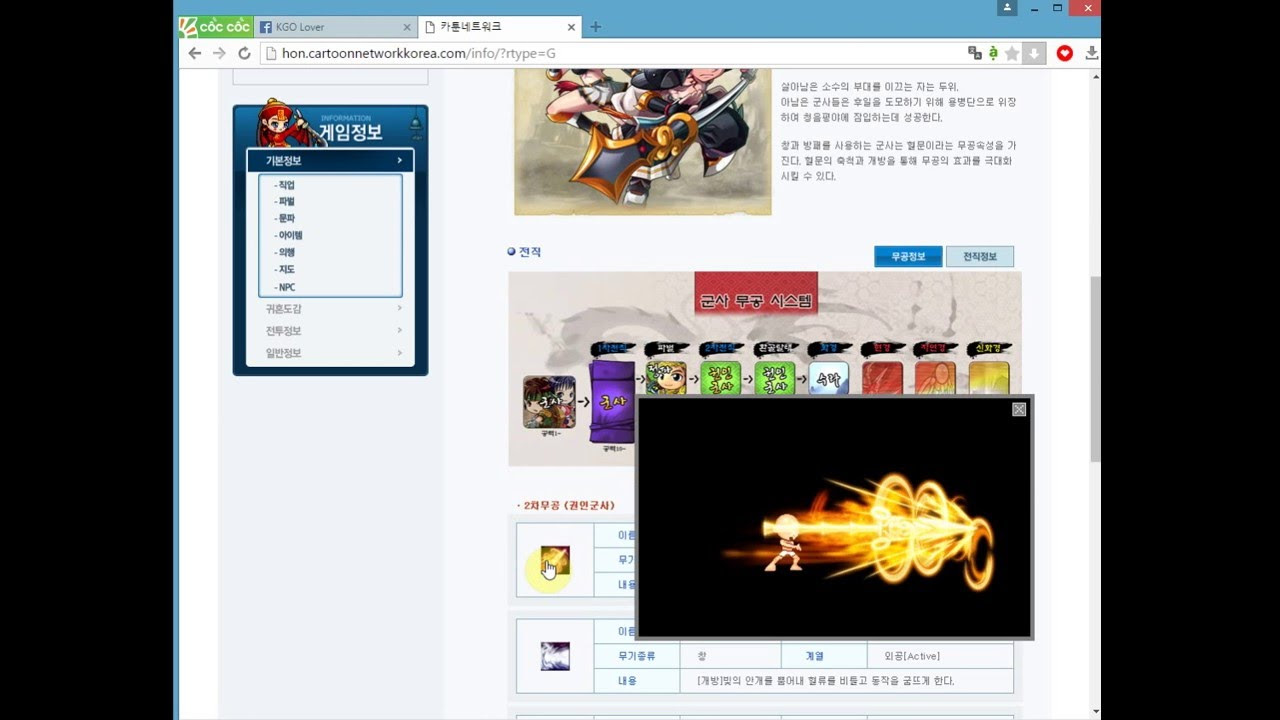Close the skill animation popup with X
1280x720 pixels.
click(x=1019, y=409)
